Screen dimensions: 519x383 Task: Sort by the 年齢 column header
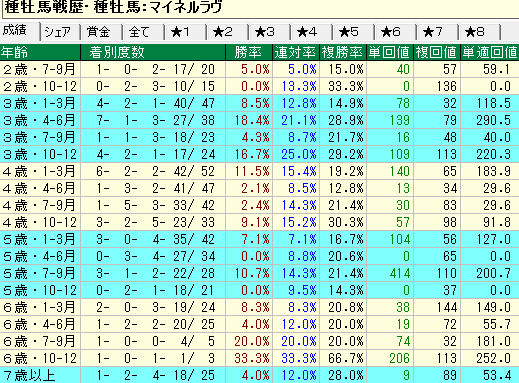pos(40,52)
